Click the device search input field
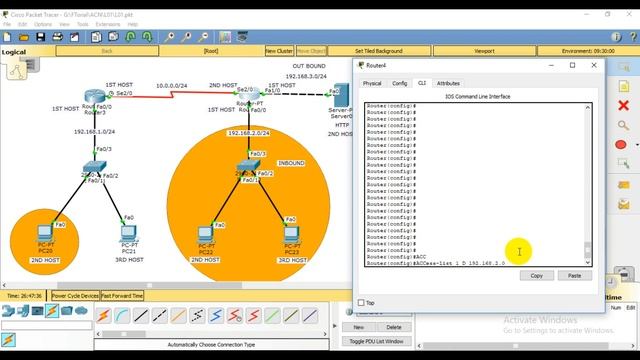This screenshot has height=360, width=640. (x=47, y=325)
